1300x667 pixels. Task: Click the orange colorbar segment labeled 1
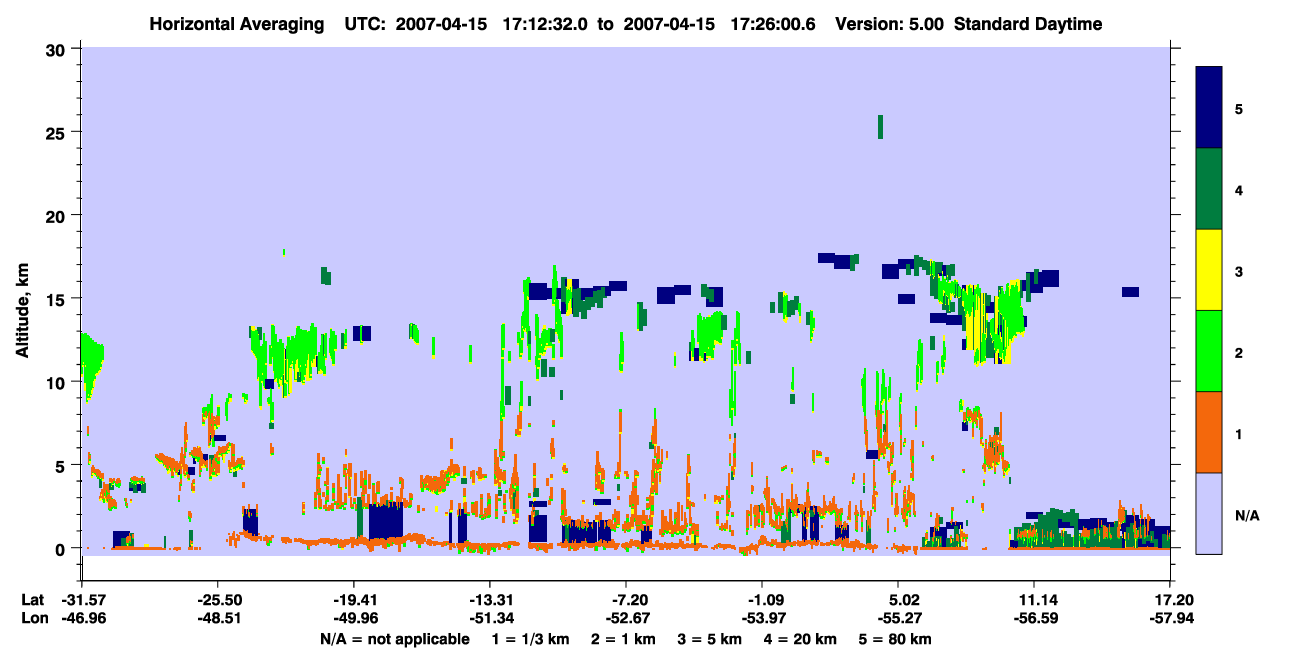point(1209,432)
